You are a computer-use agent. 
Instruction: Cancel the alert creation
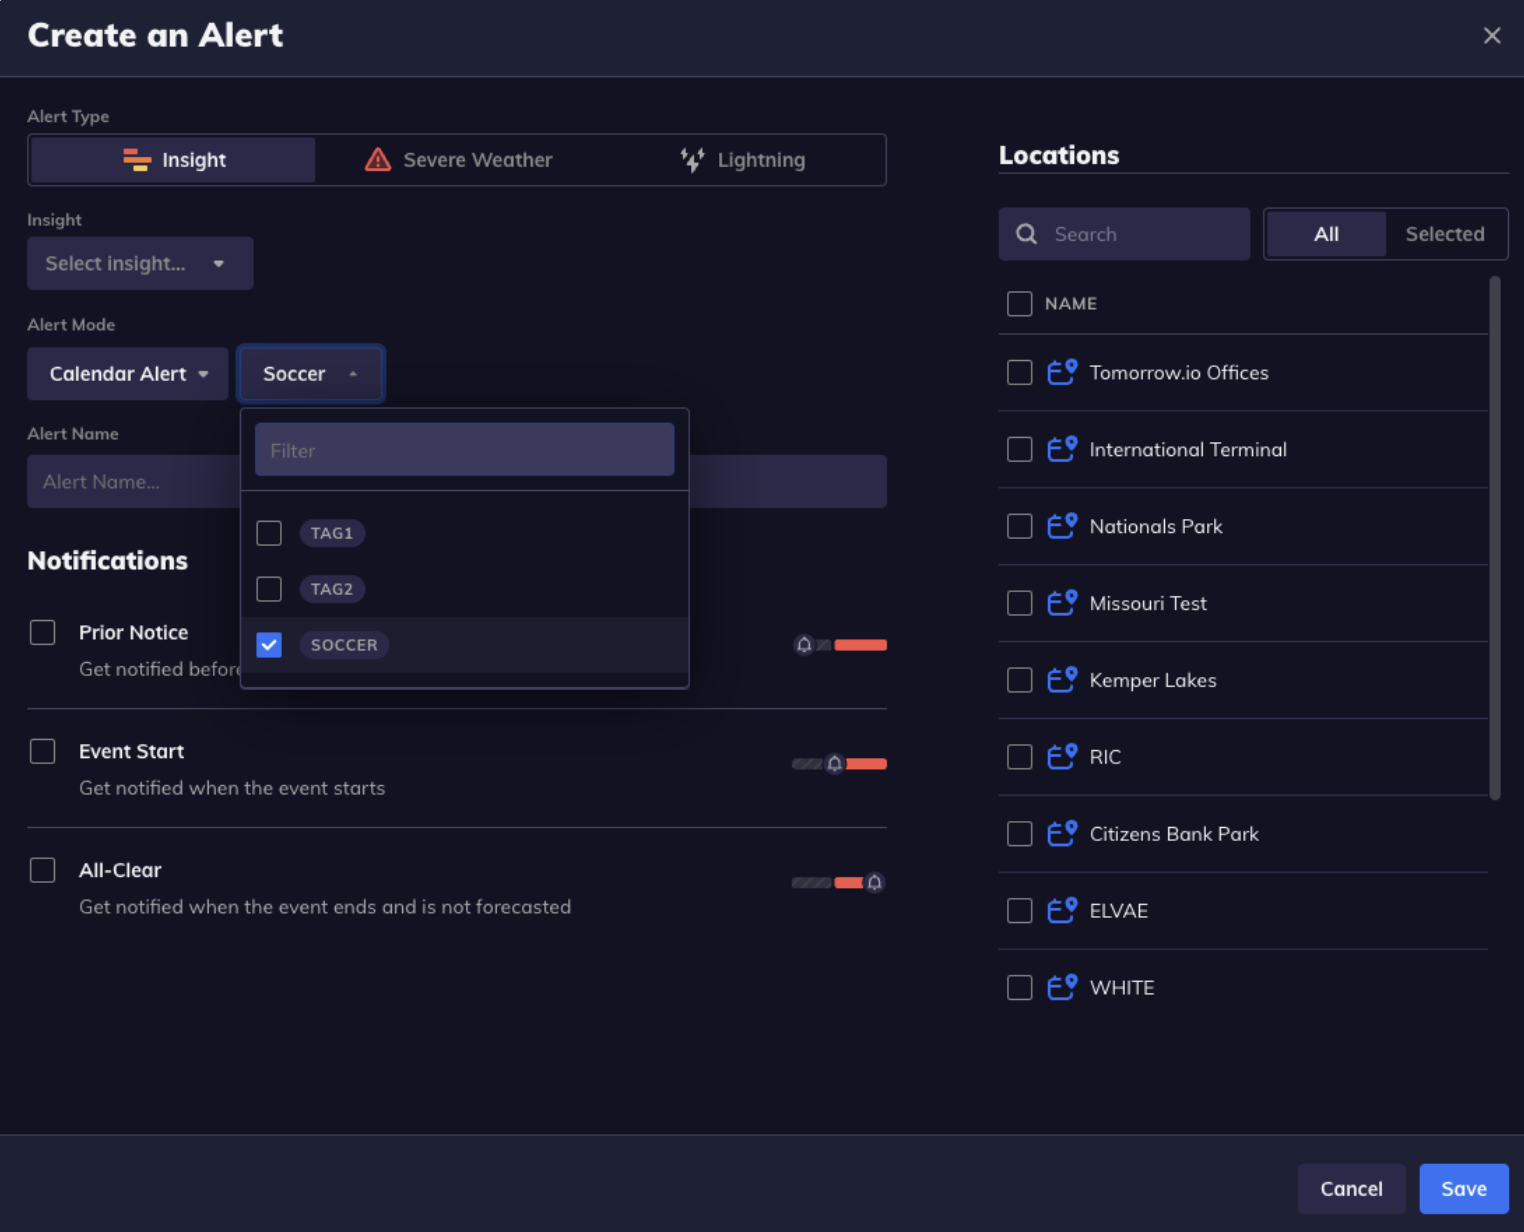1350,1188
